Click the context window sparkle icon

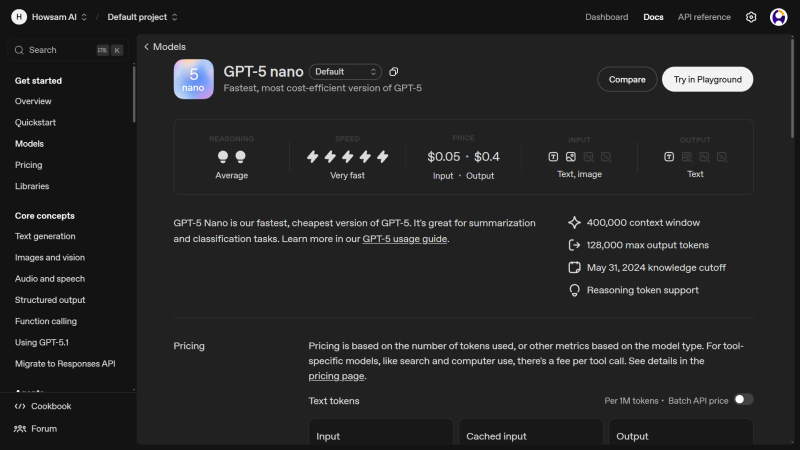(x=574, y=223)
